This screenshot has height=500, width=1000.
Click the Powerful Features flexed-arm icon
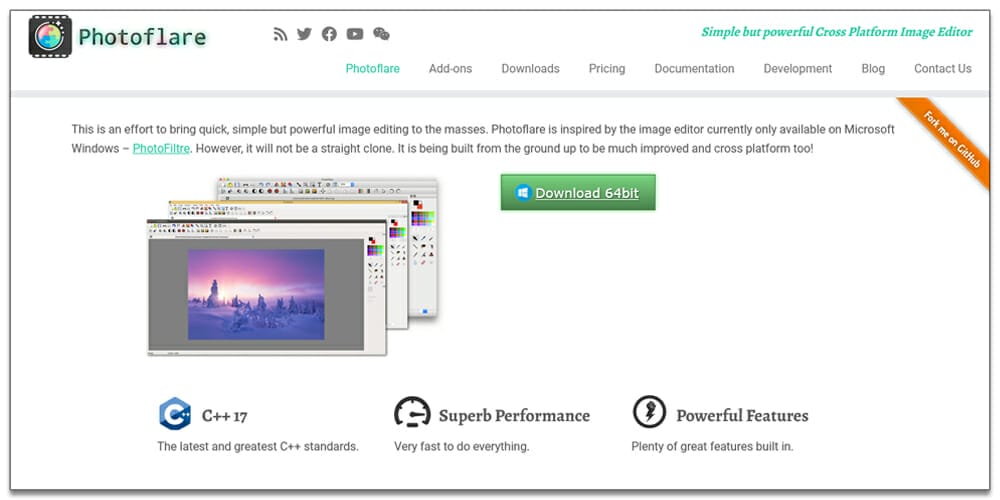click(649, 411)
